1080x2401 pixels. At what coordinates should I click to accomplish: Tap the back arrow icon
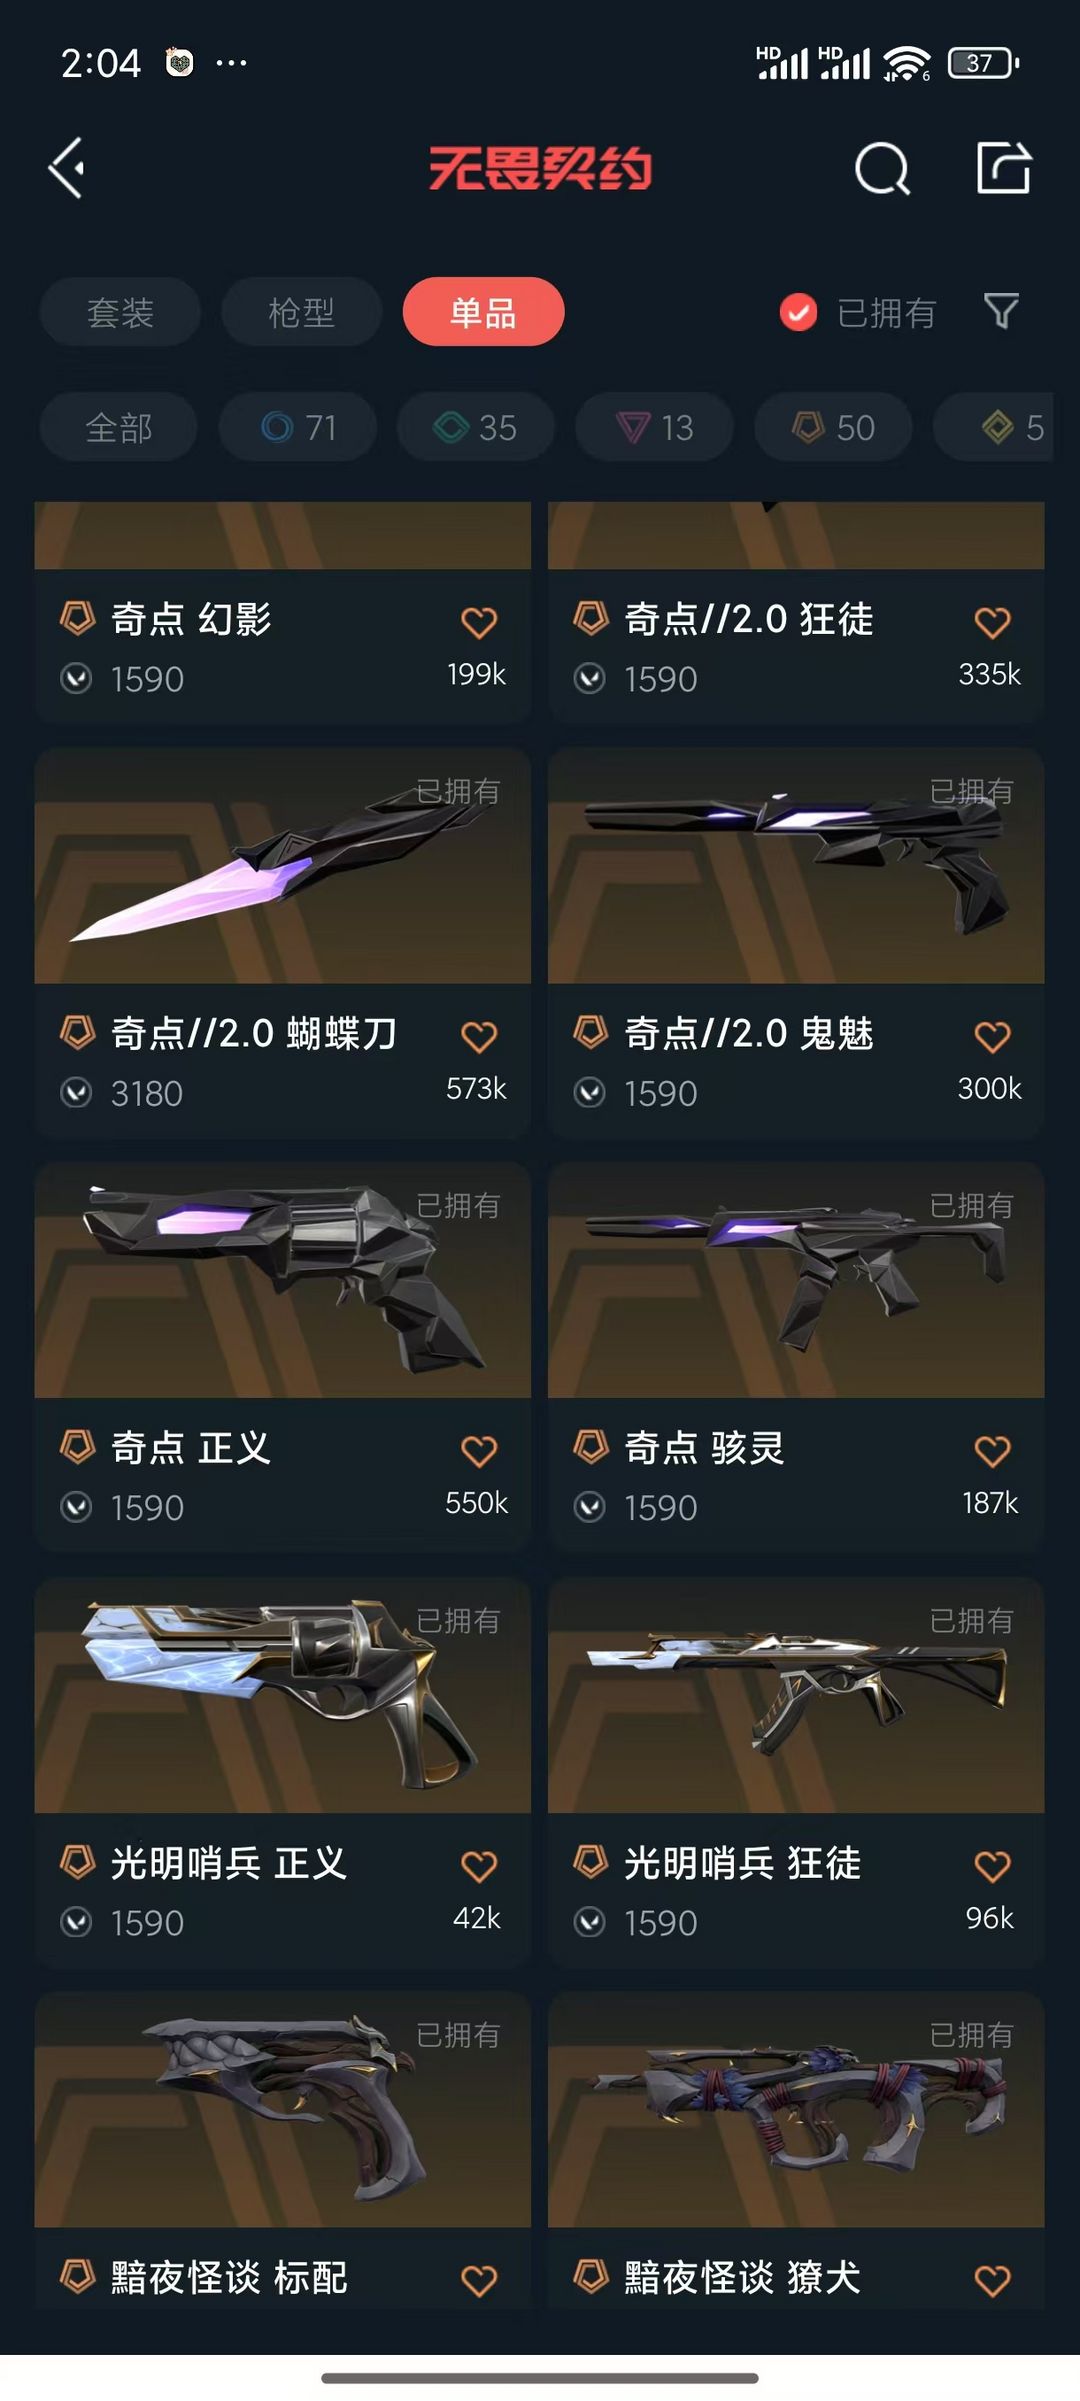(67, 168)
